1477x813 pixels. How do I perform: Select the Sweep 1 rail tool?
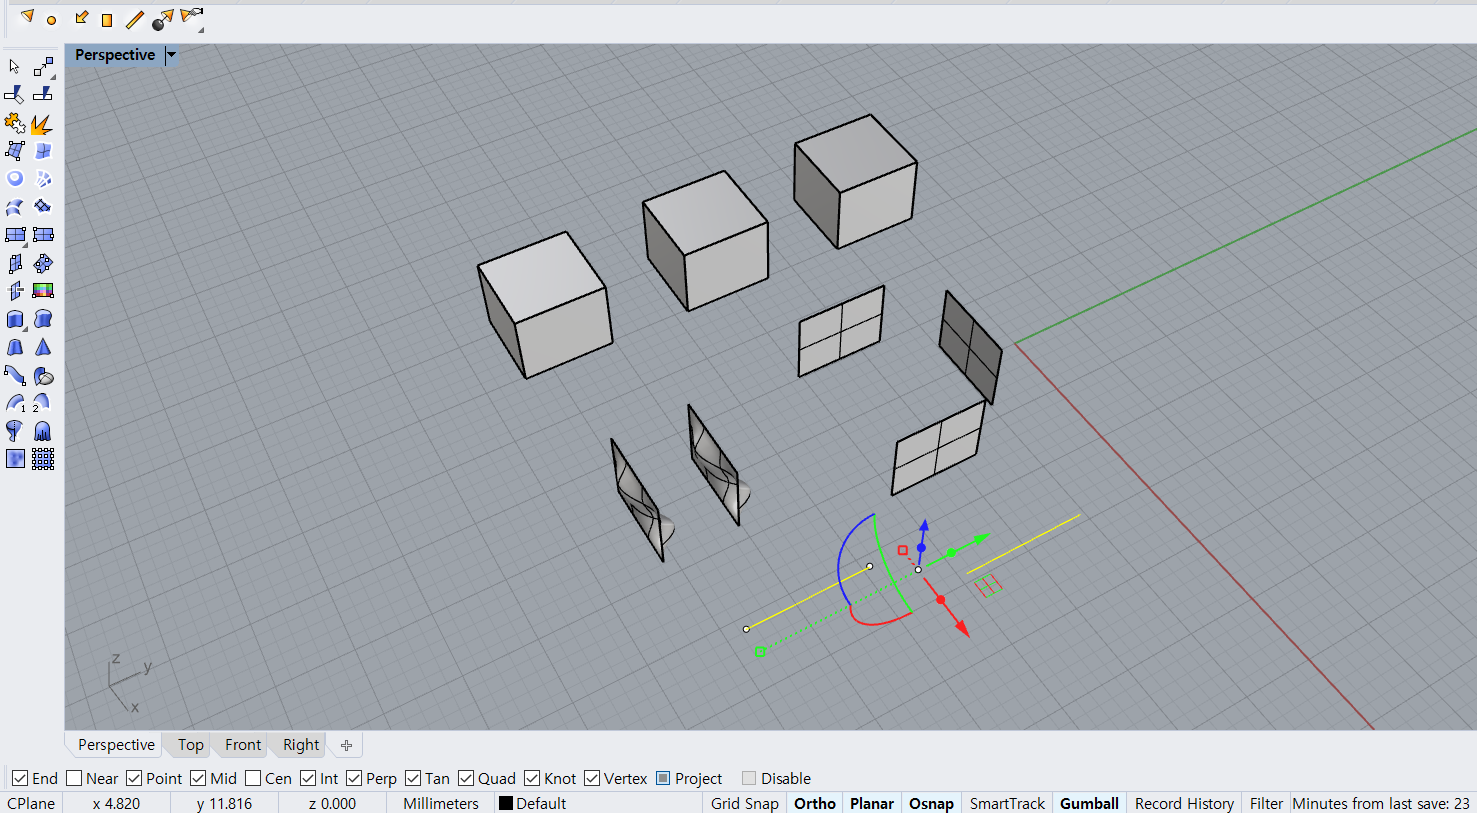coord(14,403)
